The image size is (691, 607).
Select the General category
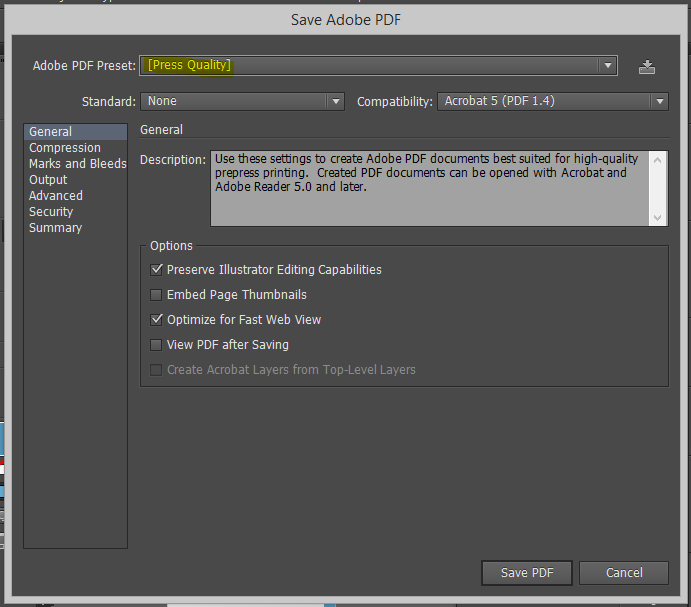(x=75, y=132)
